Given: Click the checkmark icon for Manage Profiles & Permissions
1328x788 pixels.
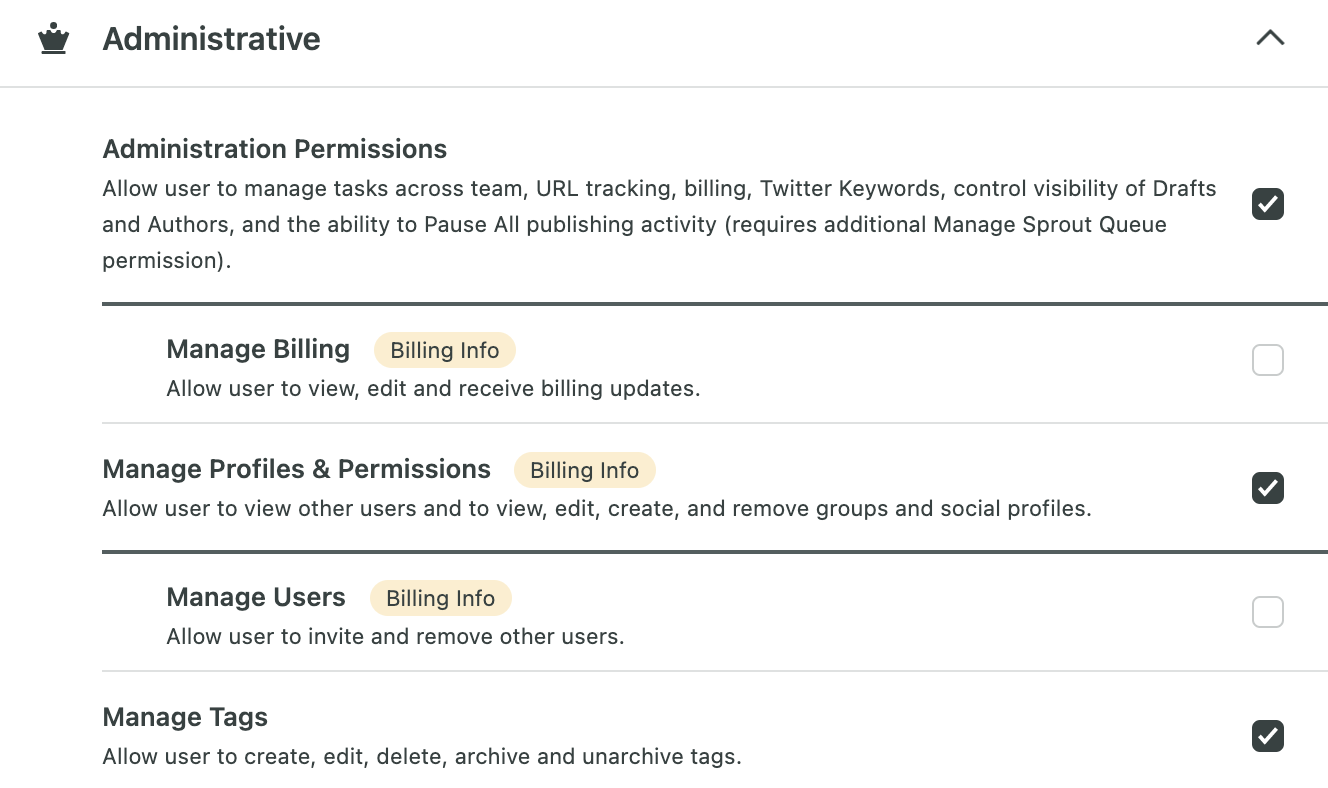Looking at the screenshot, I should pyautogui.click(x=1267, y=488).
